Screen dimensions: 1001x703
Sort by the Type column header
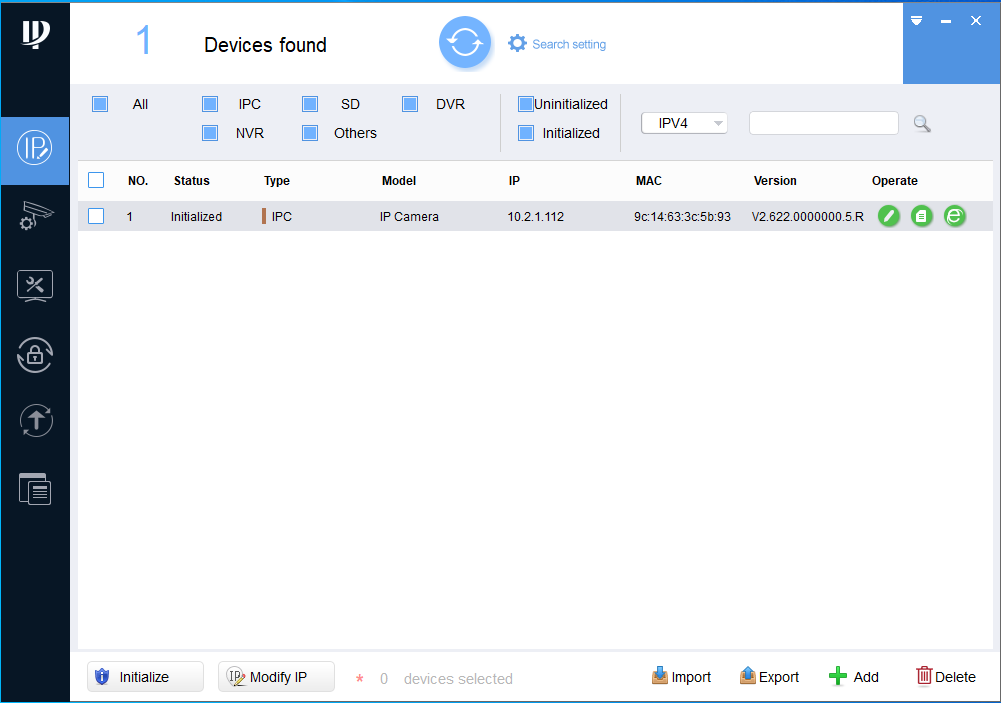coord(276,181)
